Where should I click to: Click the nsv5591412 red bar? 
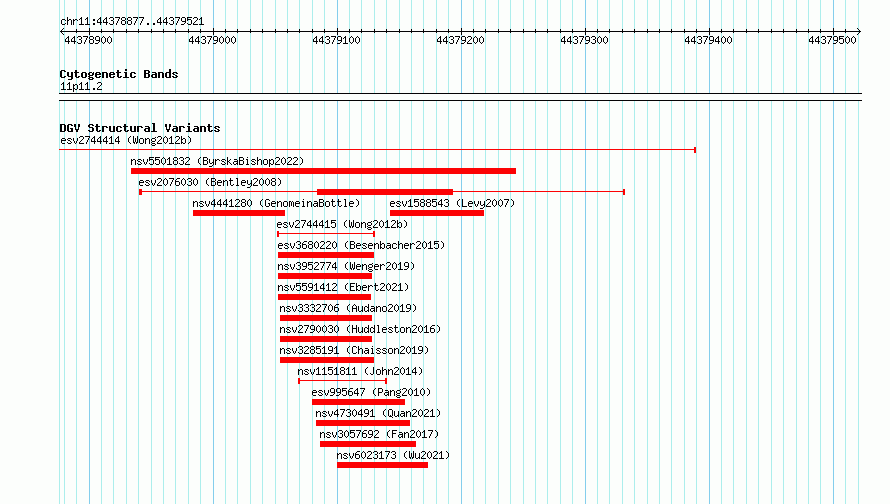(x=324, y=297)
